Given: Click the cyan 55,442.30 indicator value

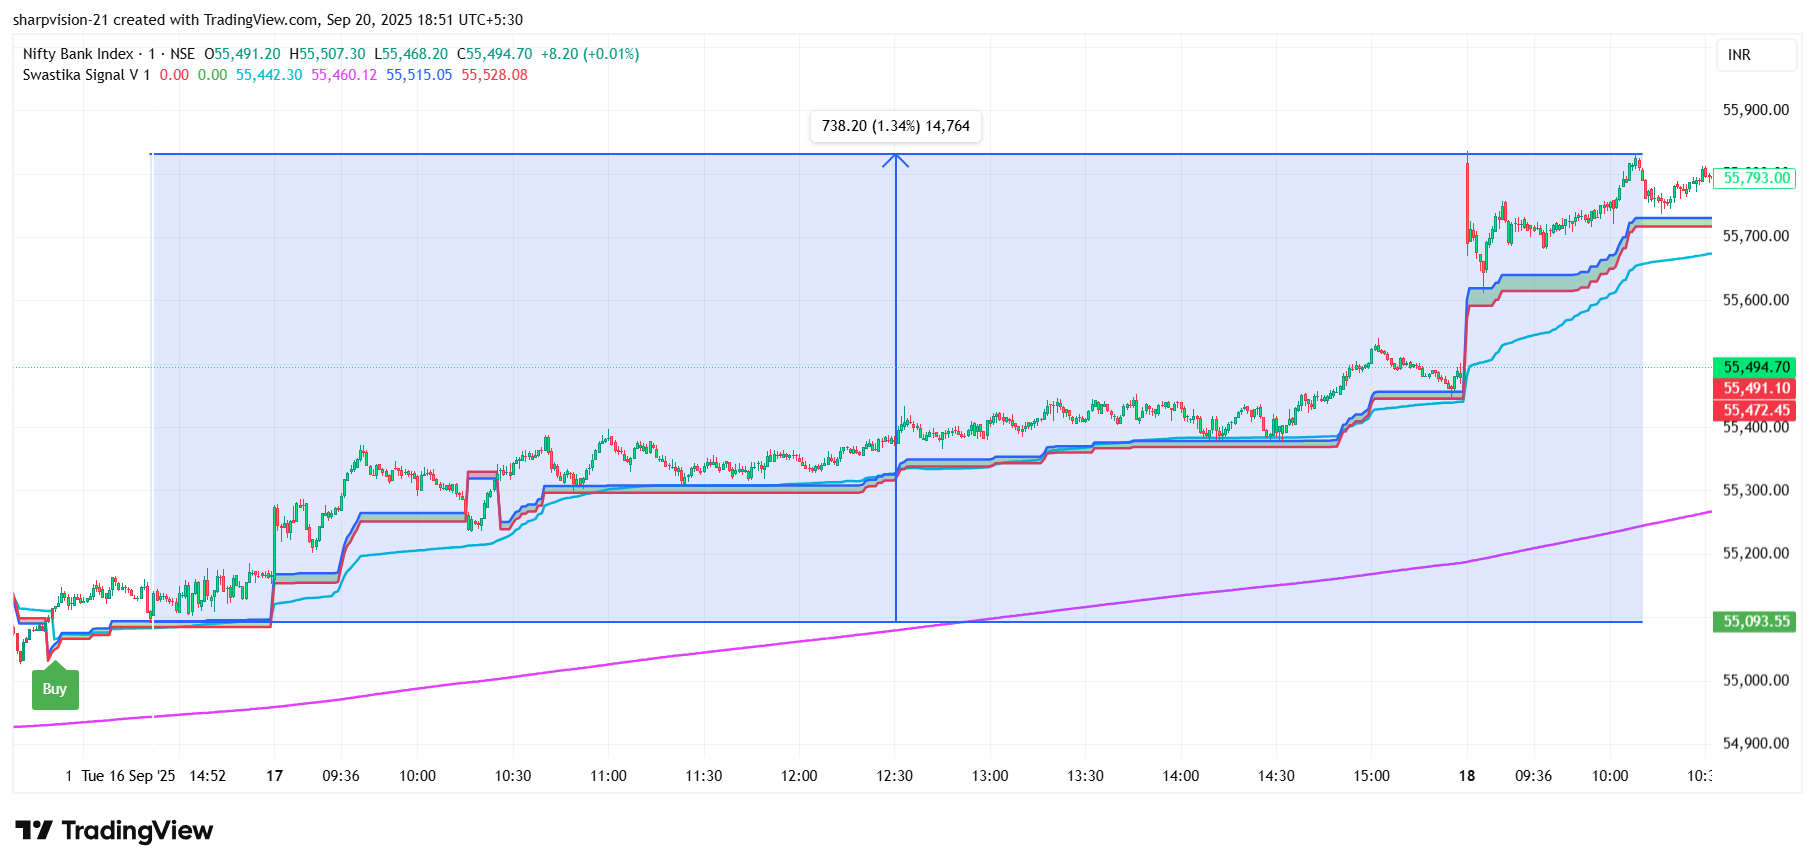Looking at the screenshot, I should 269,75.
